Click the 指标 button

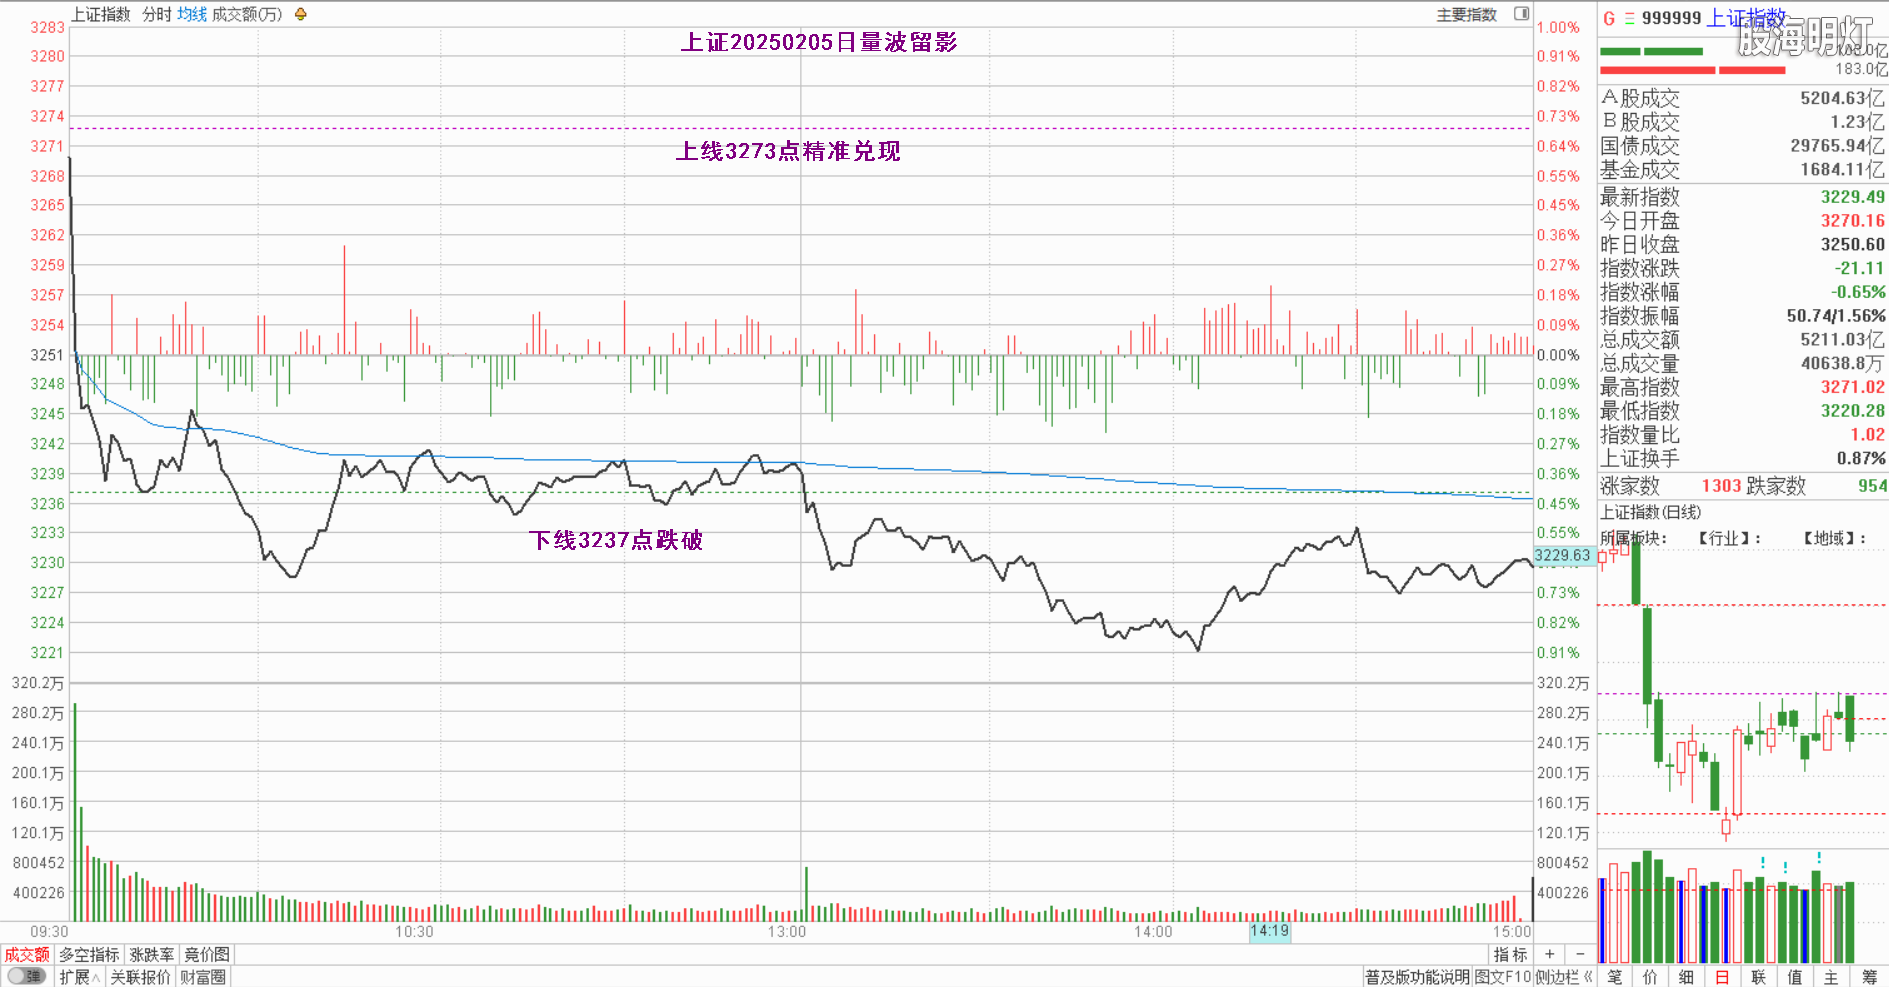1510,955
